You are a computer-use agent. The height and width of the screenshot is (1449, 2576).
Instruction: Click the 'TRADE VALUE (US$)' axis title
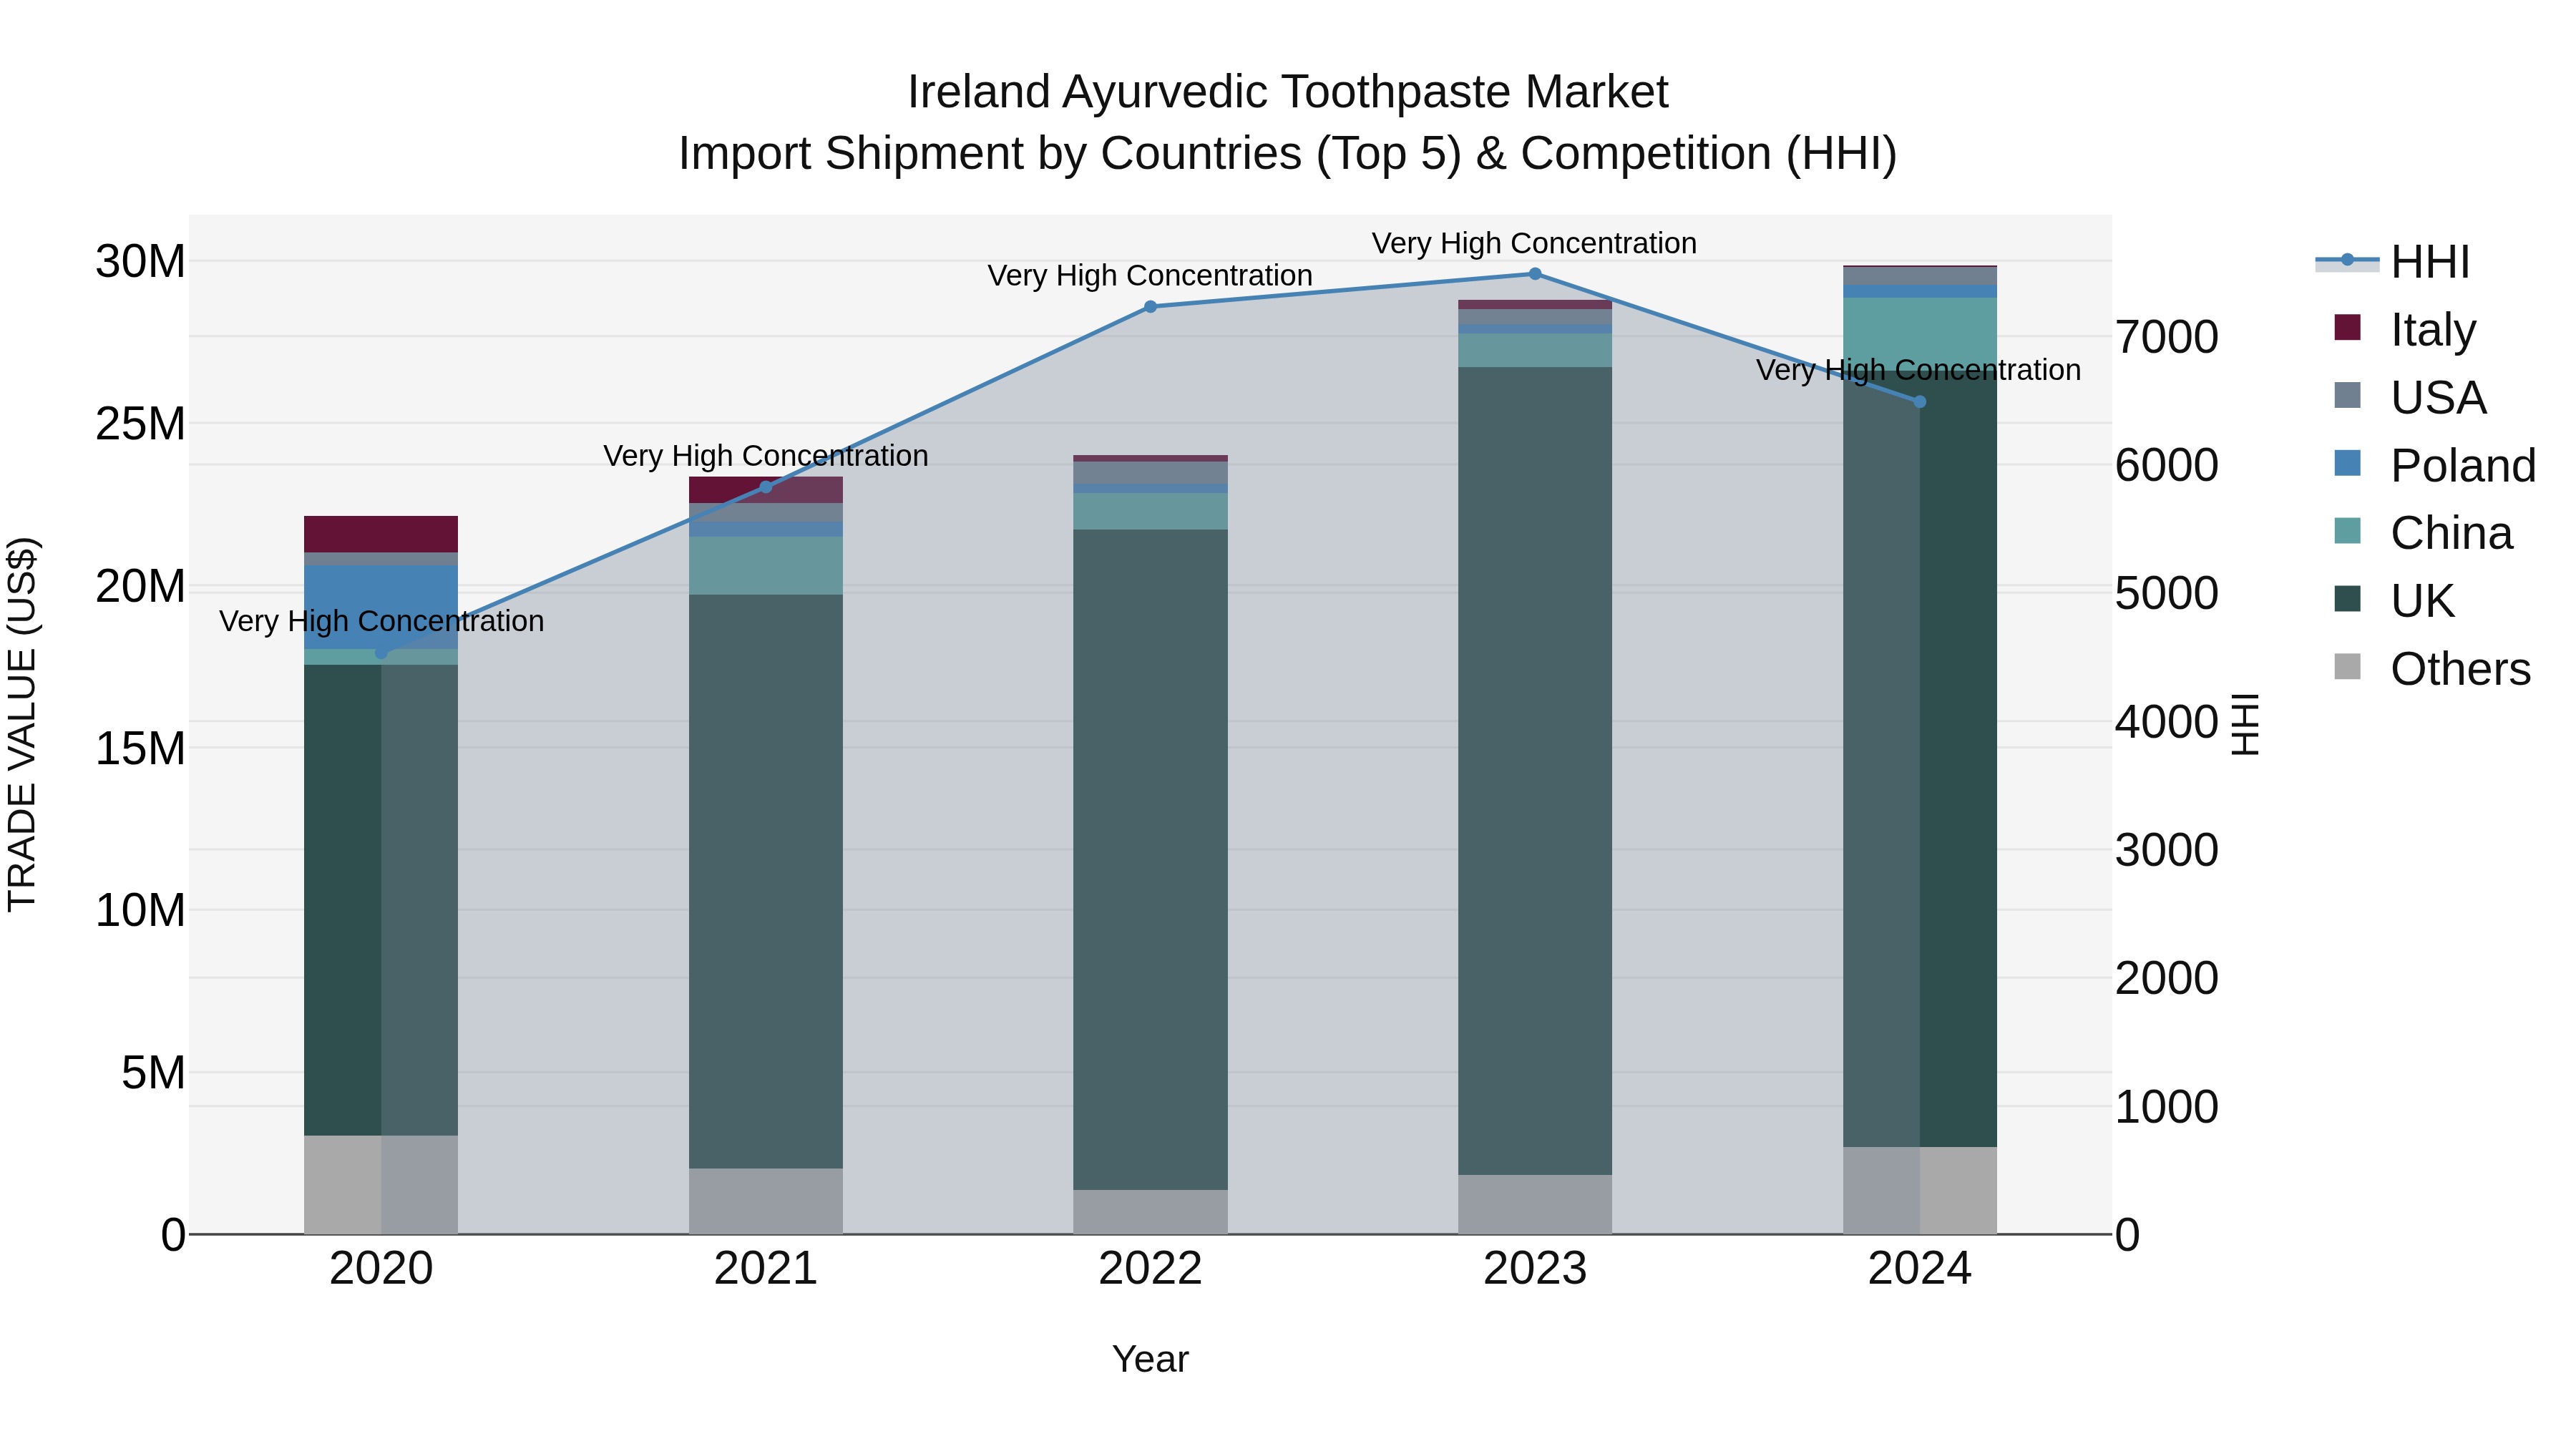tap(22, 724)
